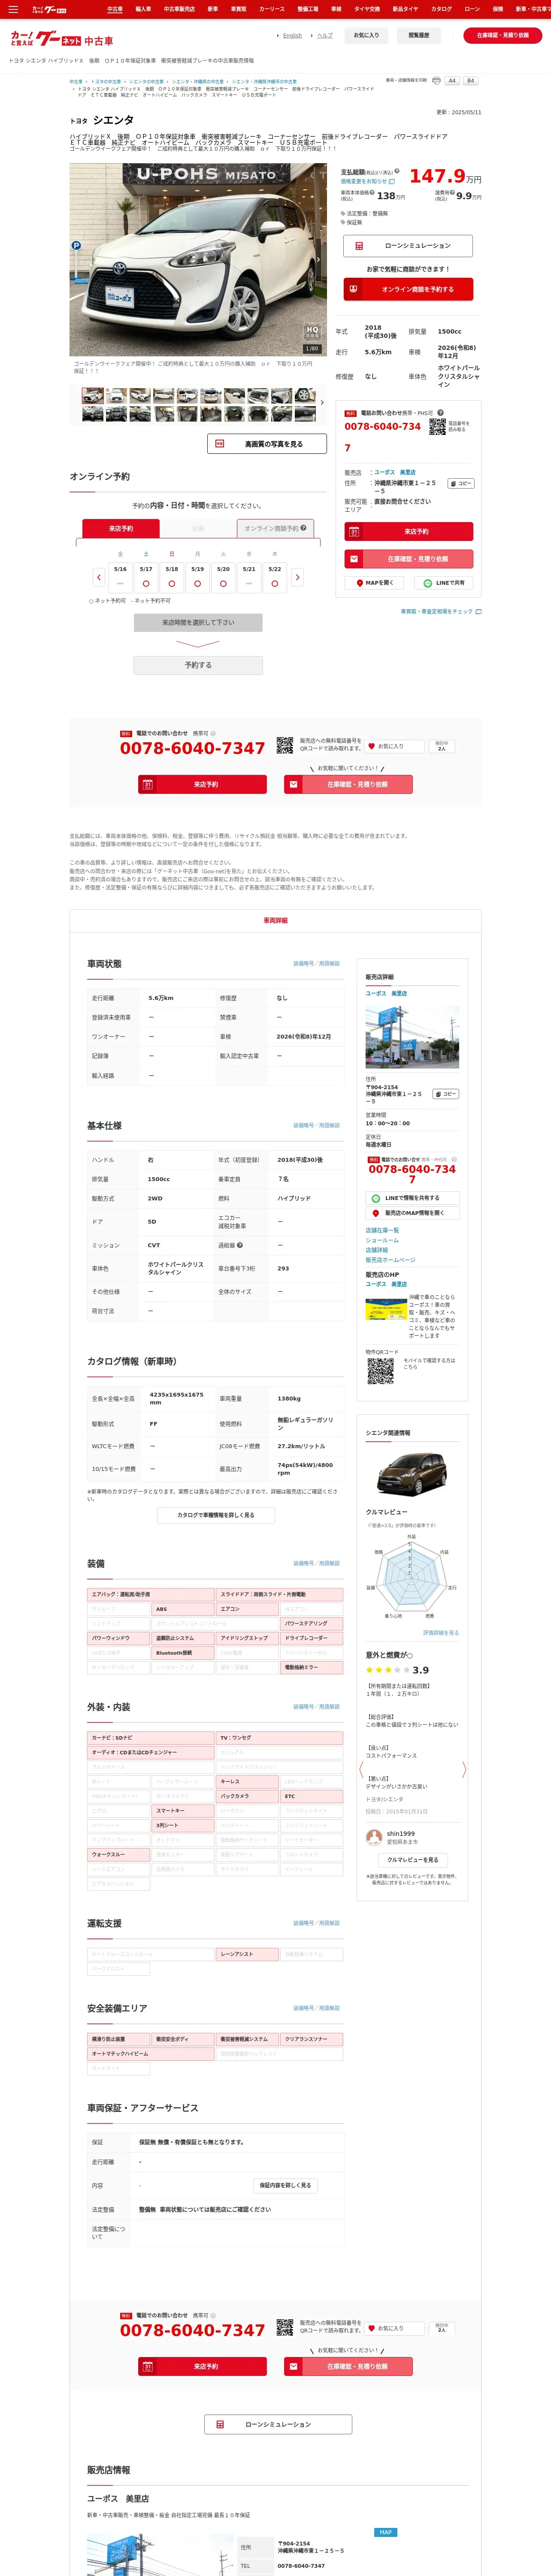
Task: Select A4 print size
Action: 452,81
